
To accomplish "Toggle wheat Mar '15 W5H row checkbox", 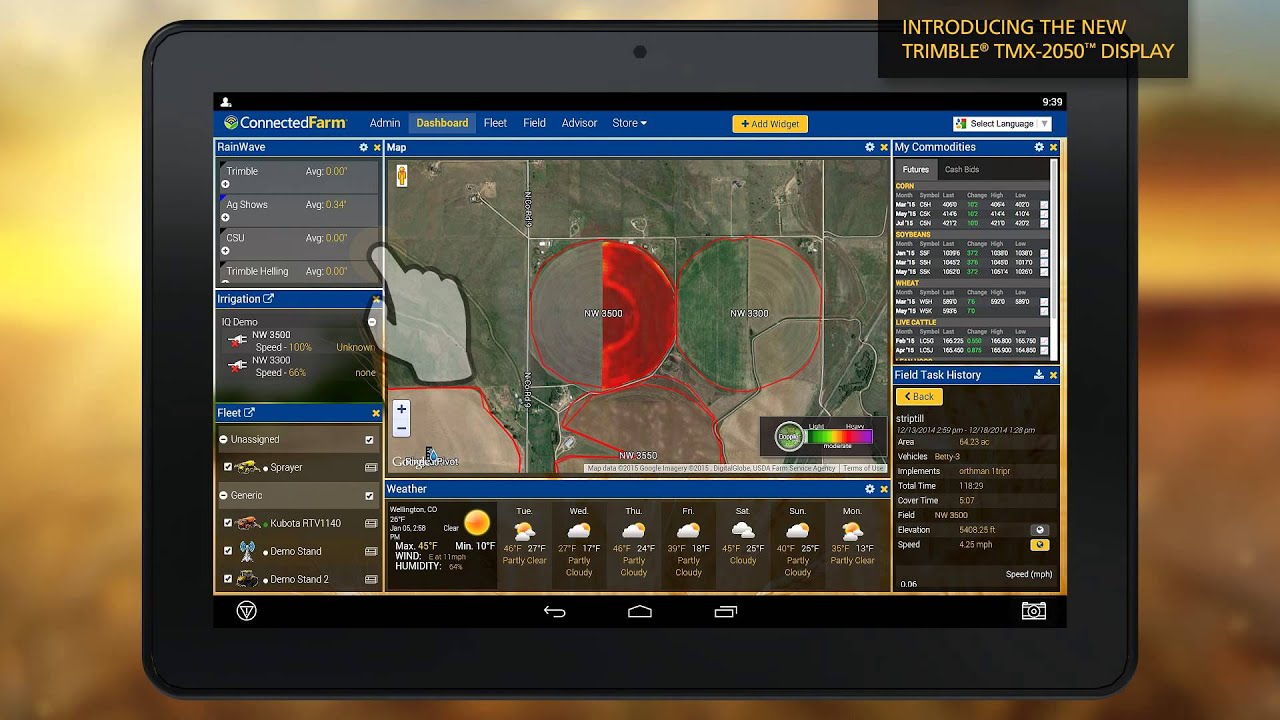I will tap(1044, 302).
